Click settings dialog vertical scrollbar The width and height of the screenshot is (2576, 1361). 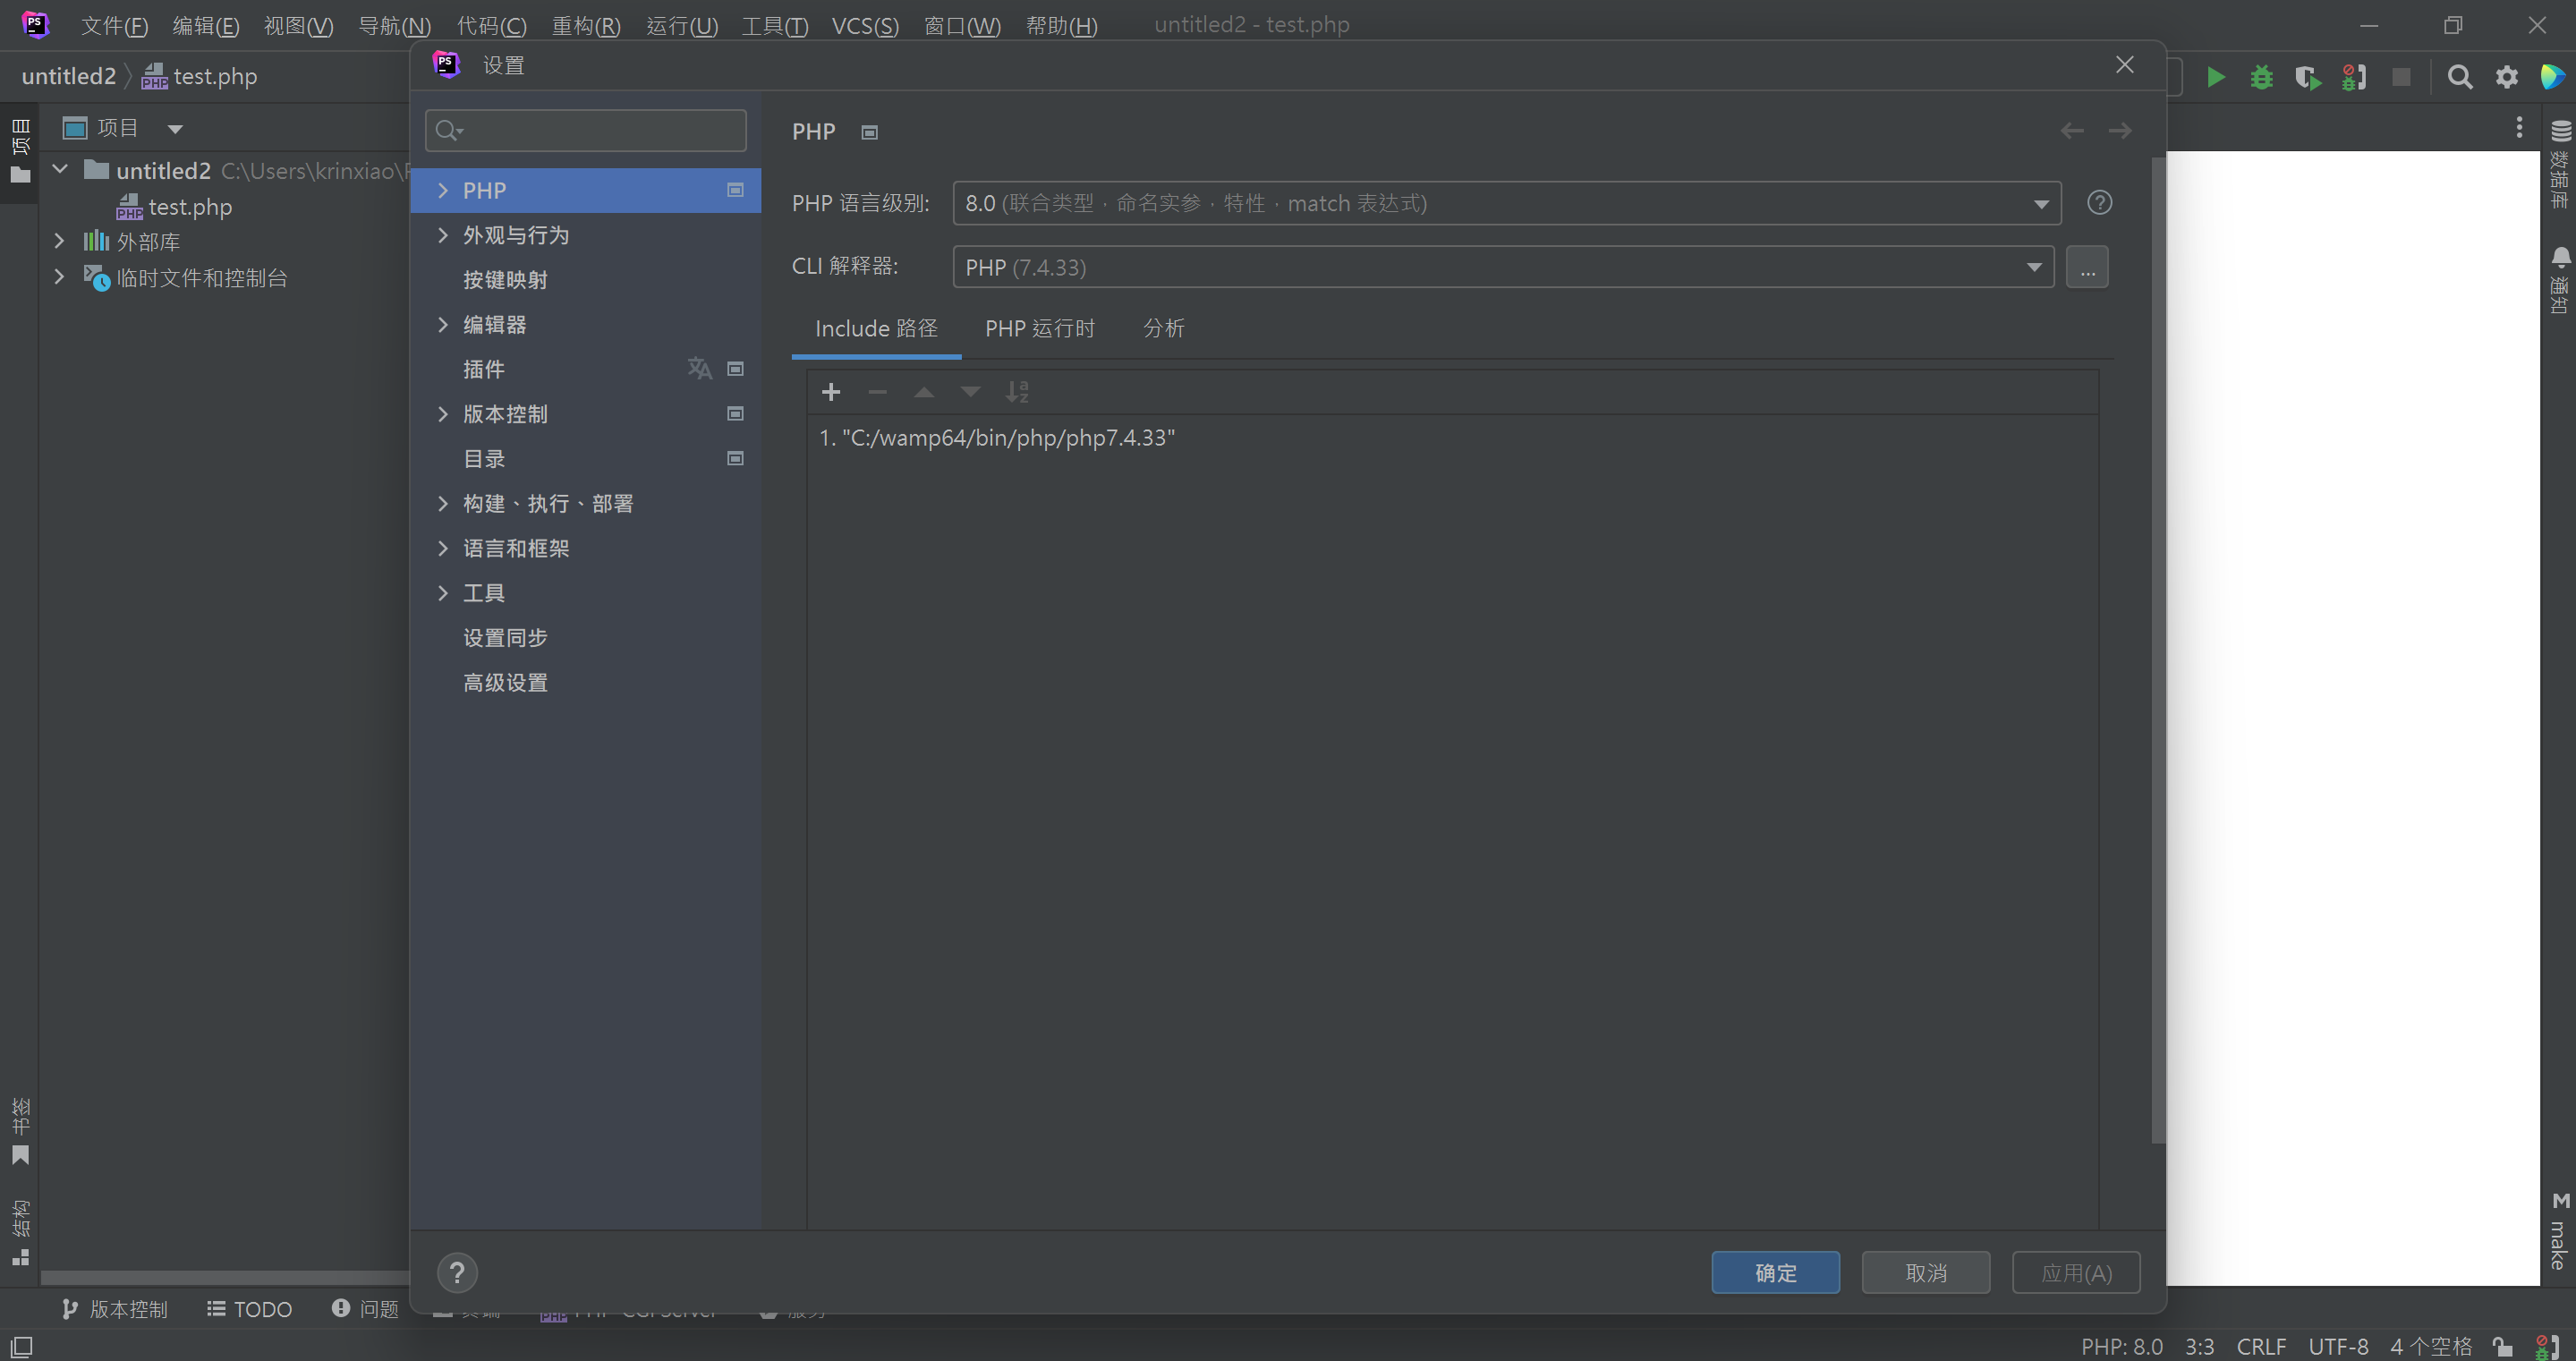pos(2158,650)
